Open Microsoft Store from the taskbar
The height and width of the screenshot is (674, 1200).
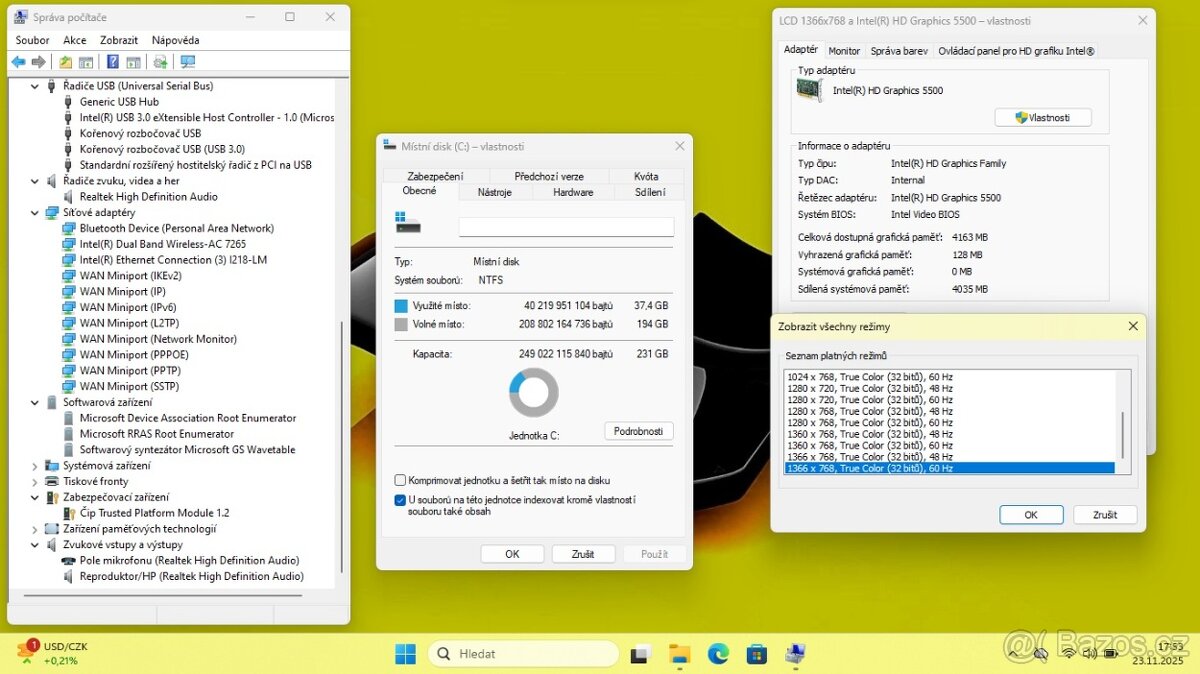[757, 653]
